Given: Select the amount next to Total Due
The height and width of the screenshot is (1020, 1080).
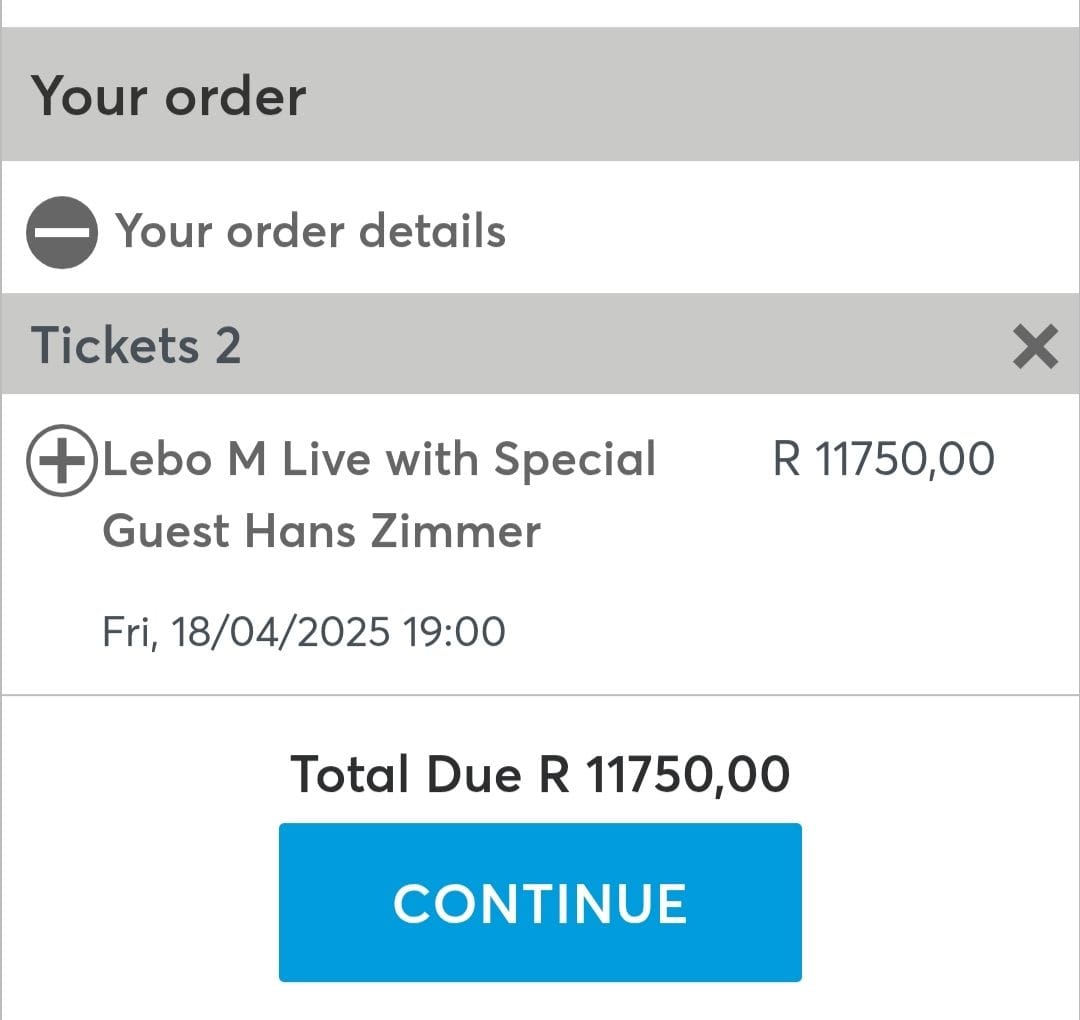Looking at the screenshot, I should pos(665,775).
